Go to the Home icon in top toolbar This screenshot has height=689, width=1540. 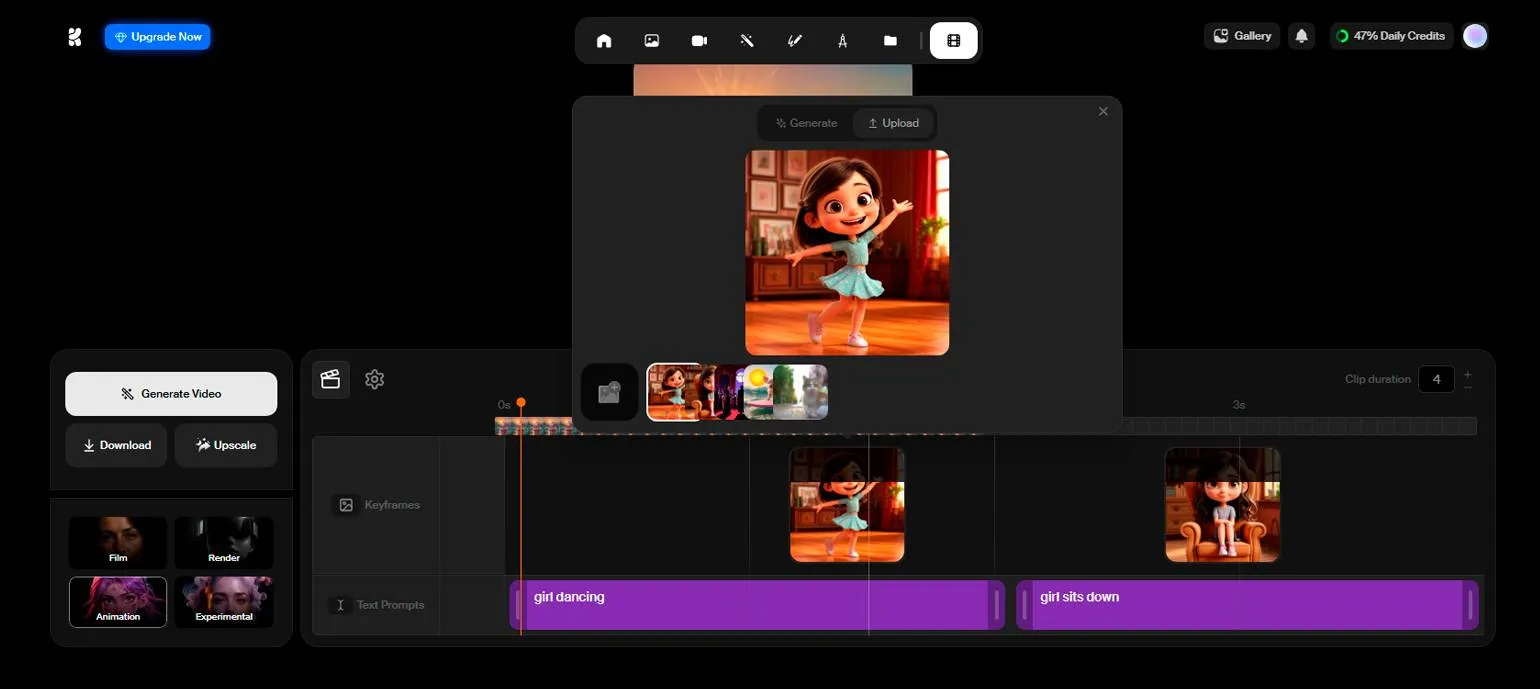click(604, 41)
